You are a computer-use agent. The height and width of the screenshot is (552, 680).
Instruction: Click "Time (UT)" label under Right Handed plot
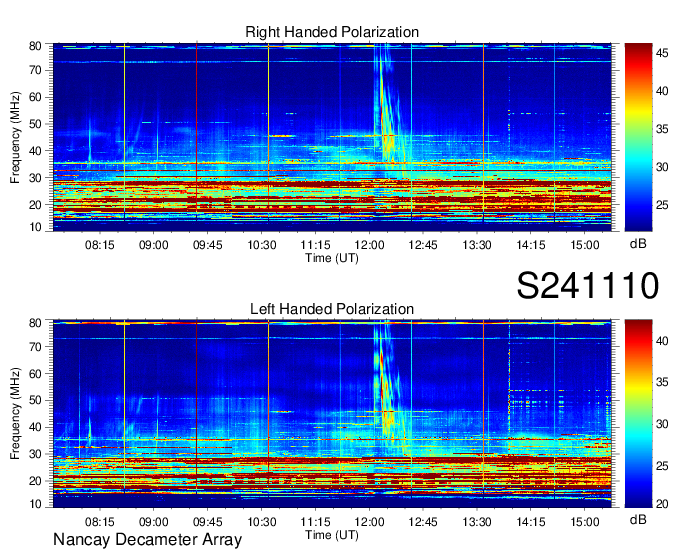click(332, 258)
